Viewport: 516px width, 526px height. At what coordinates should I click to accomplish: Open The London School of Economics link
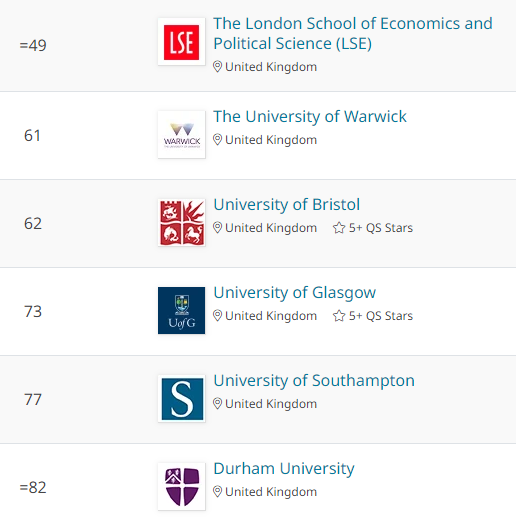353,34
